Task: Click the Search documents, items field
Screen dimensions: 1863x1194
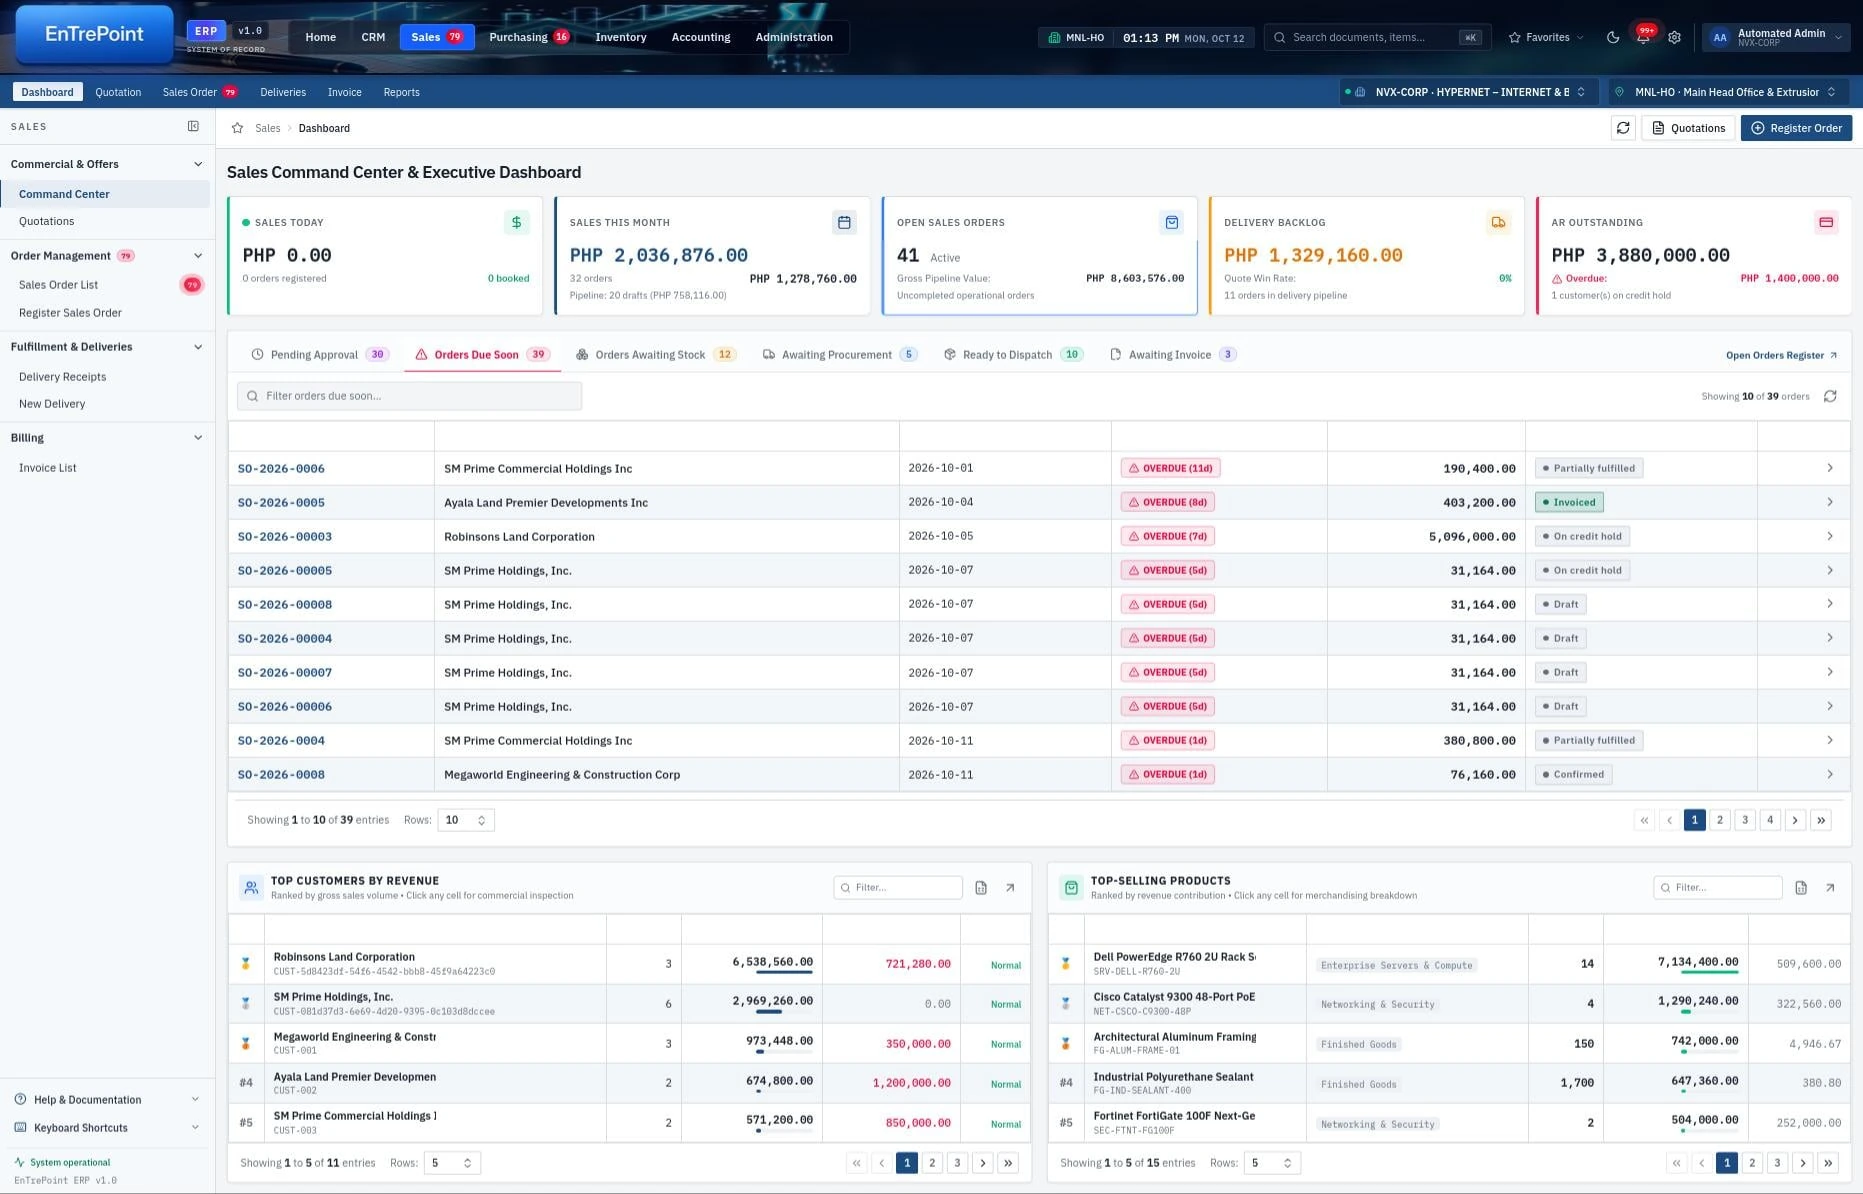Action: [1376, 37]
